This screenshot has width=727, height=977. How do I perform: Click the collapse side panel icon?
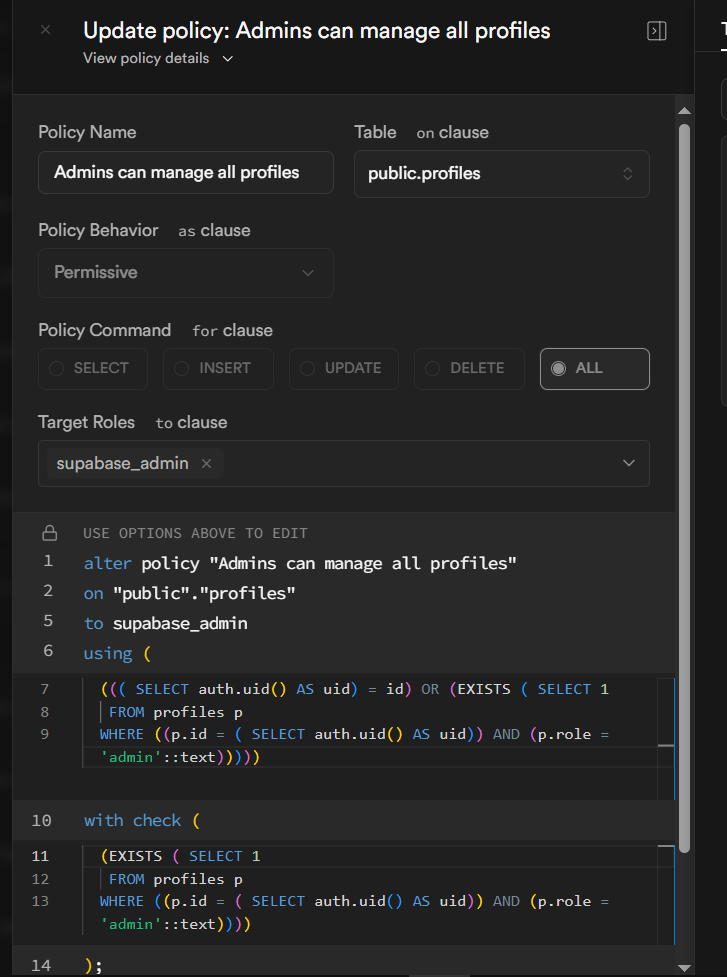pos(657,31)
